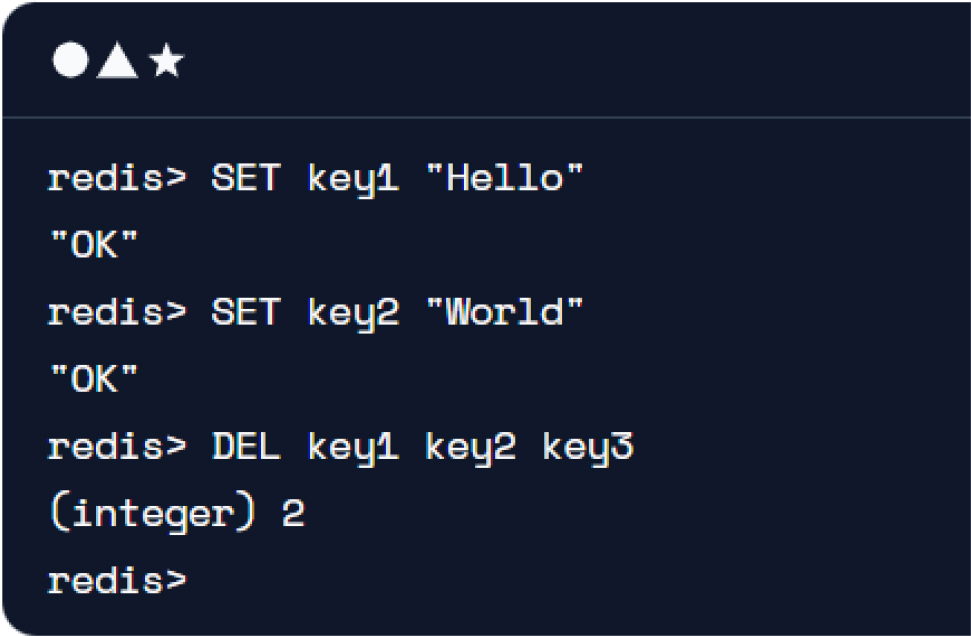This screenshot has width=971, height=636.
Task: Click key1 in the first SET line
Action: [x=353, y=180]
